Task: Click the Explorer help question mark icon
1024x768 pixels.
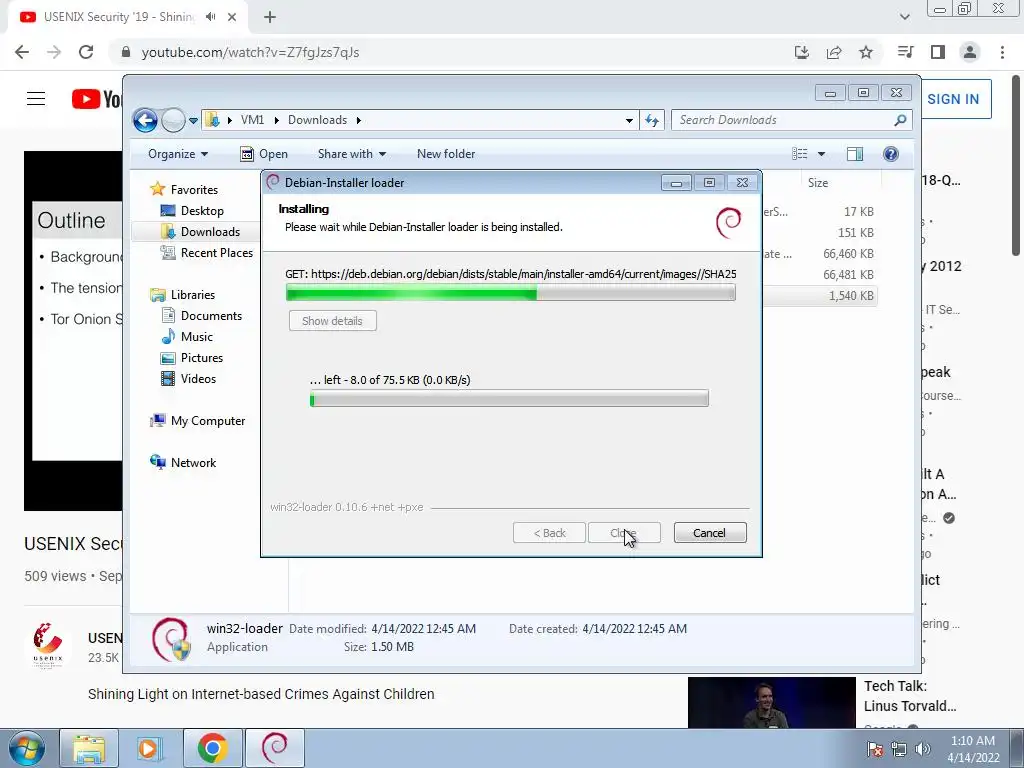Action: (891, 153)
